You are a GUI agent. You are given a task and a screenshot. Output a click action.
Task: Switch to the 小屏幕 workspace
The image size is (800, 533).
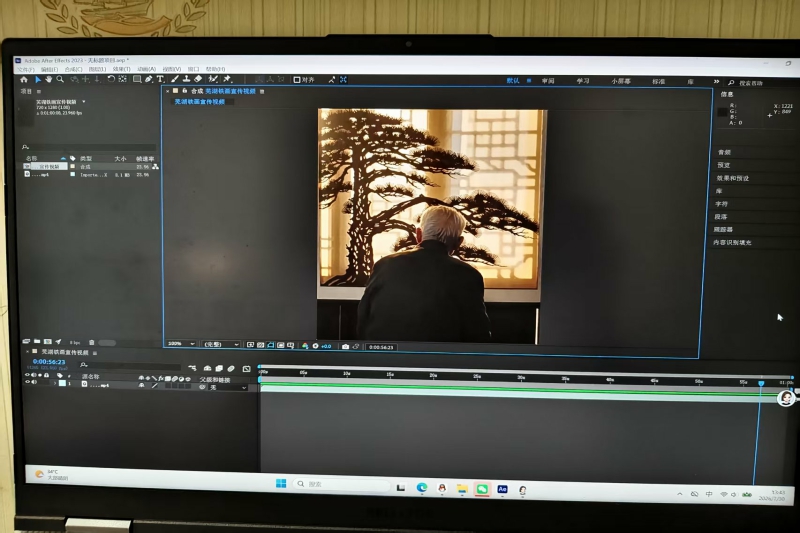pyautogui.click(x=621, y=81)
